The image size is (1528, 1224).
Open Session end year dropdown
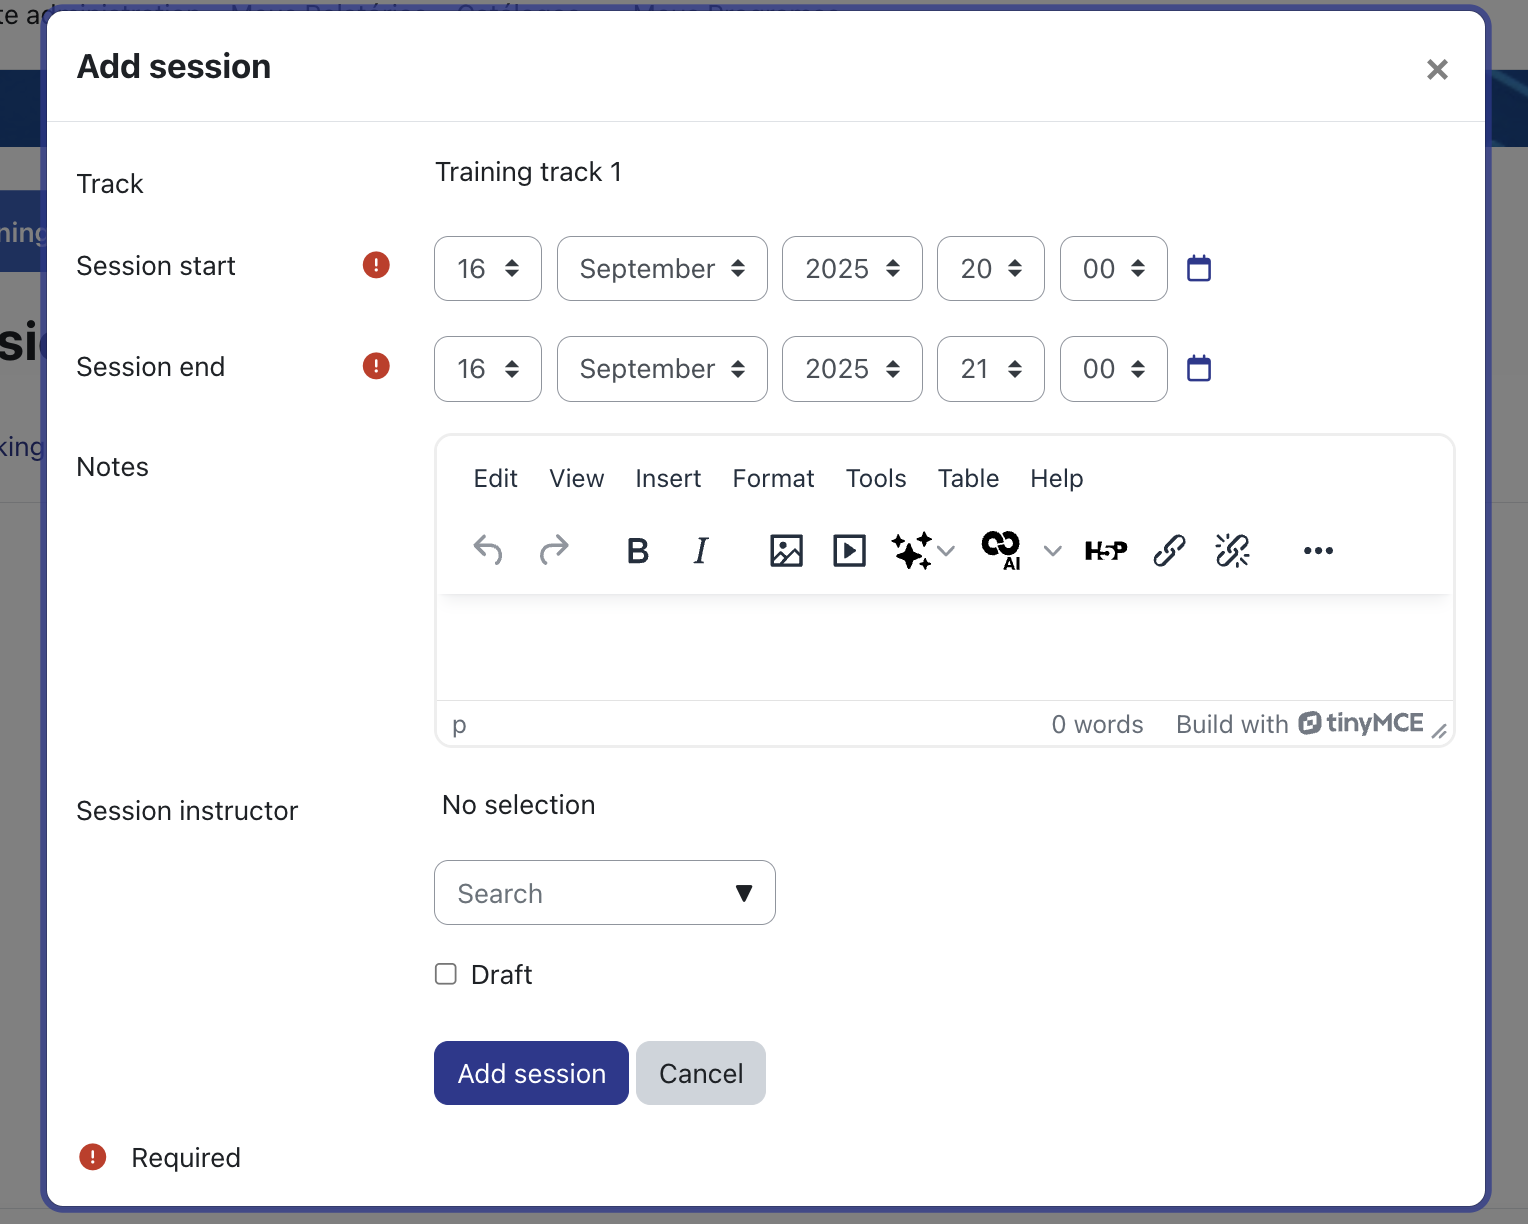tap(852, 369)
